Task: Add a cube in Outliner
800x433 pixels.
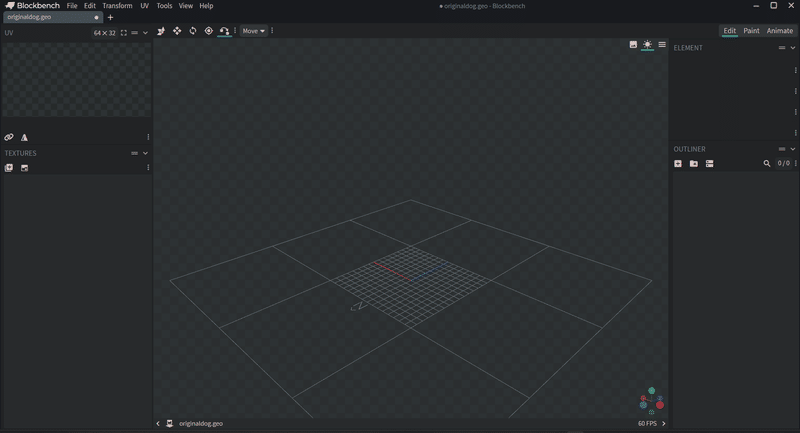Action: pyautogui.click(x=678, y=164)
